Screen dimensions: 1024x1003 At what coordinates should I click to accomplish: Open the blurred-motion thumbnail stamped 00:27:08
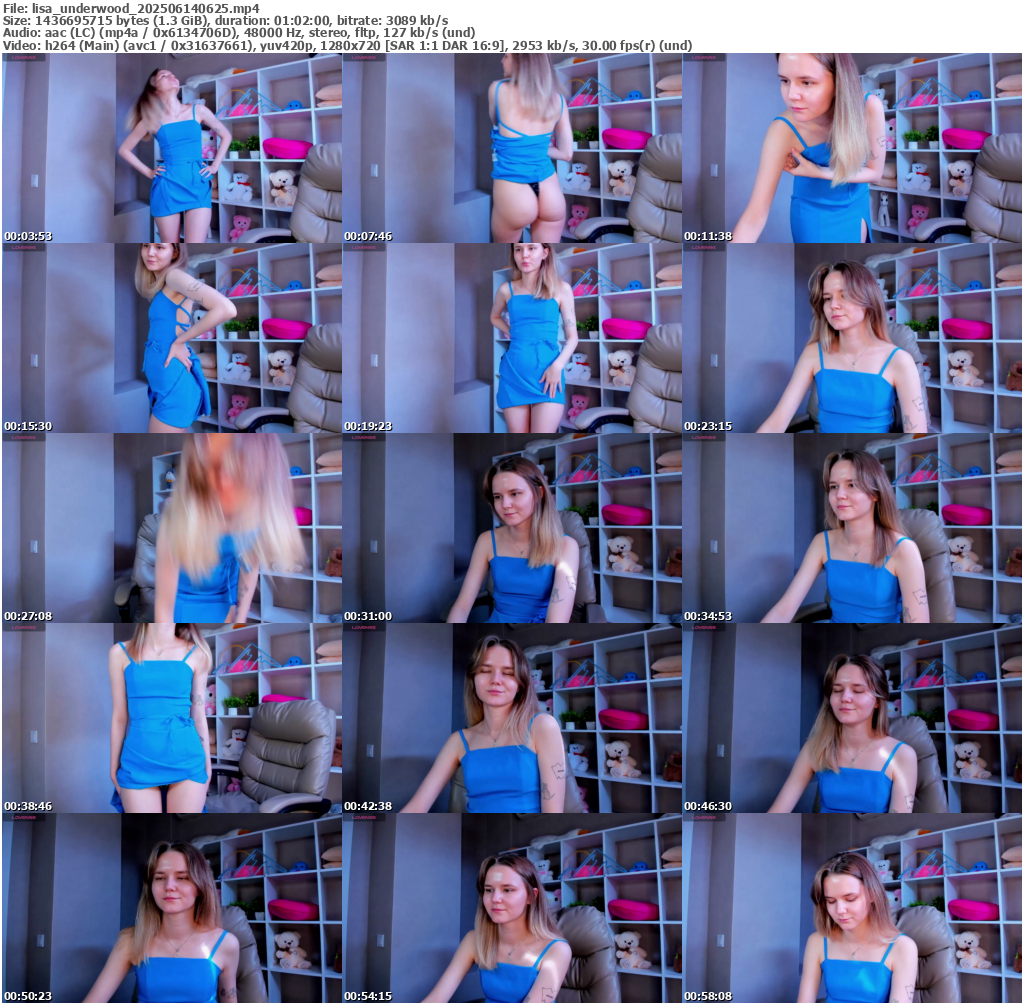click(x=172, y=528)
